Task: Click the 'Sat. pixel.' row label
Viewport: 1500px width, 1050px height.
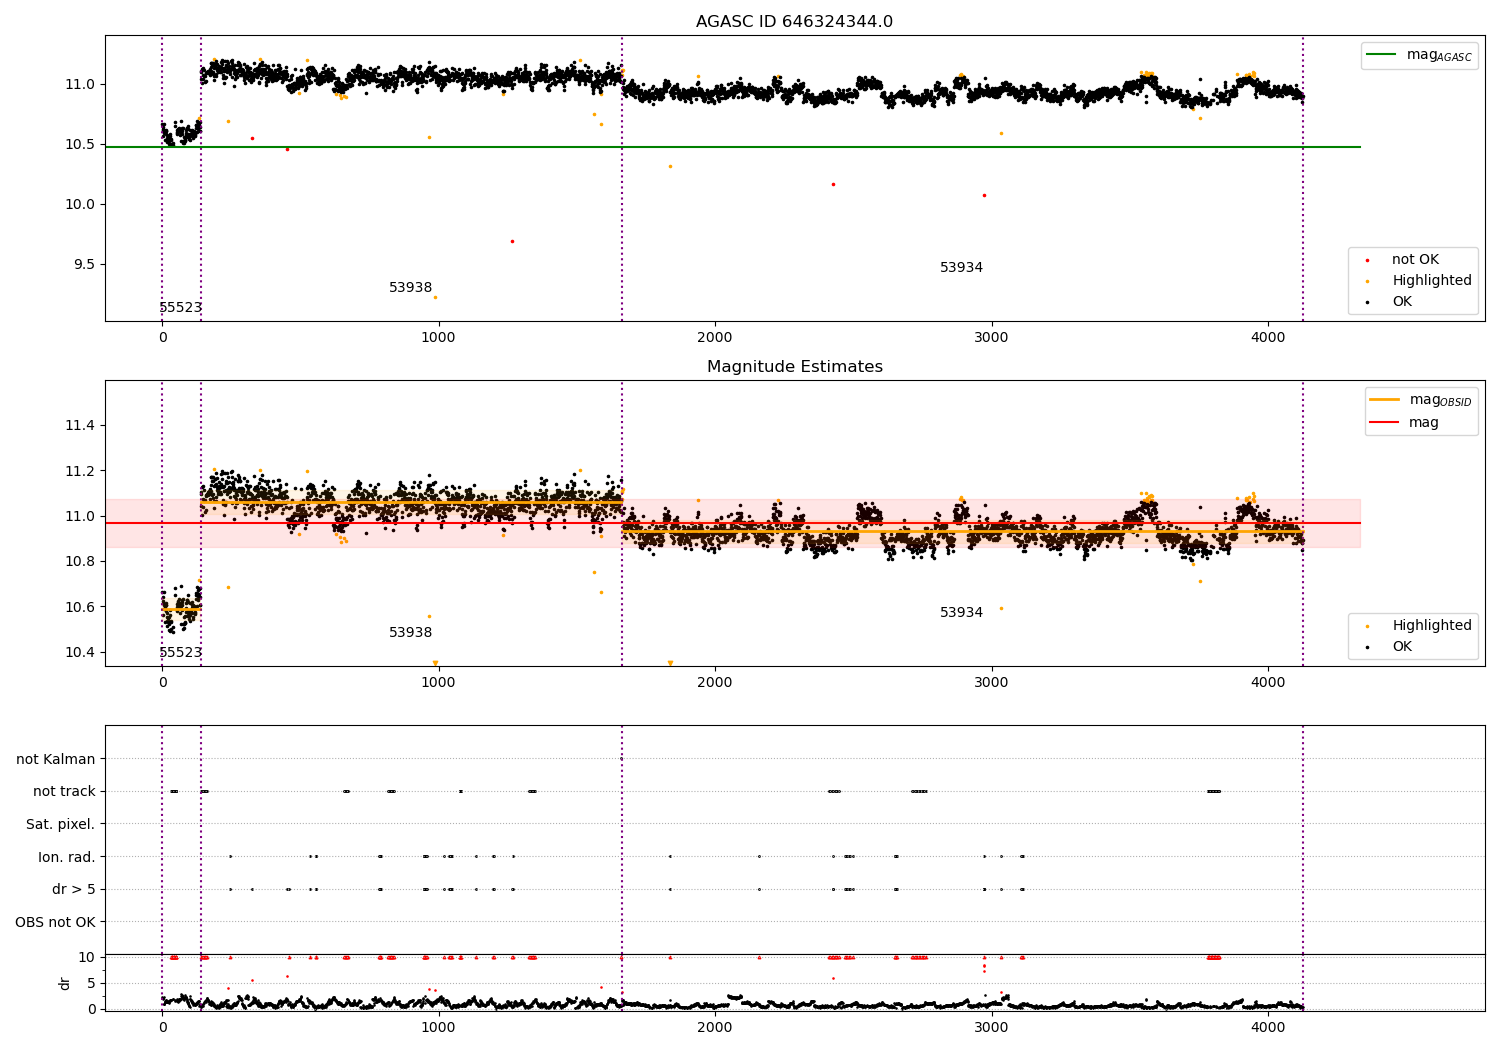Action: [x=61, y=825]
